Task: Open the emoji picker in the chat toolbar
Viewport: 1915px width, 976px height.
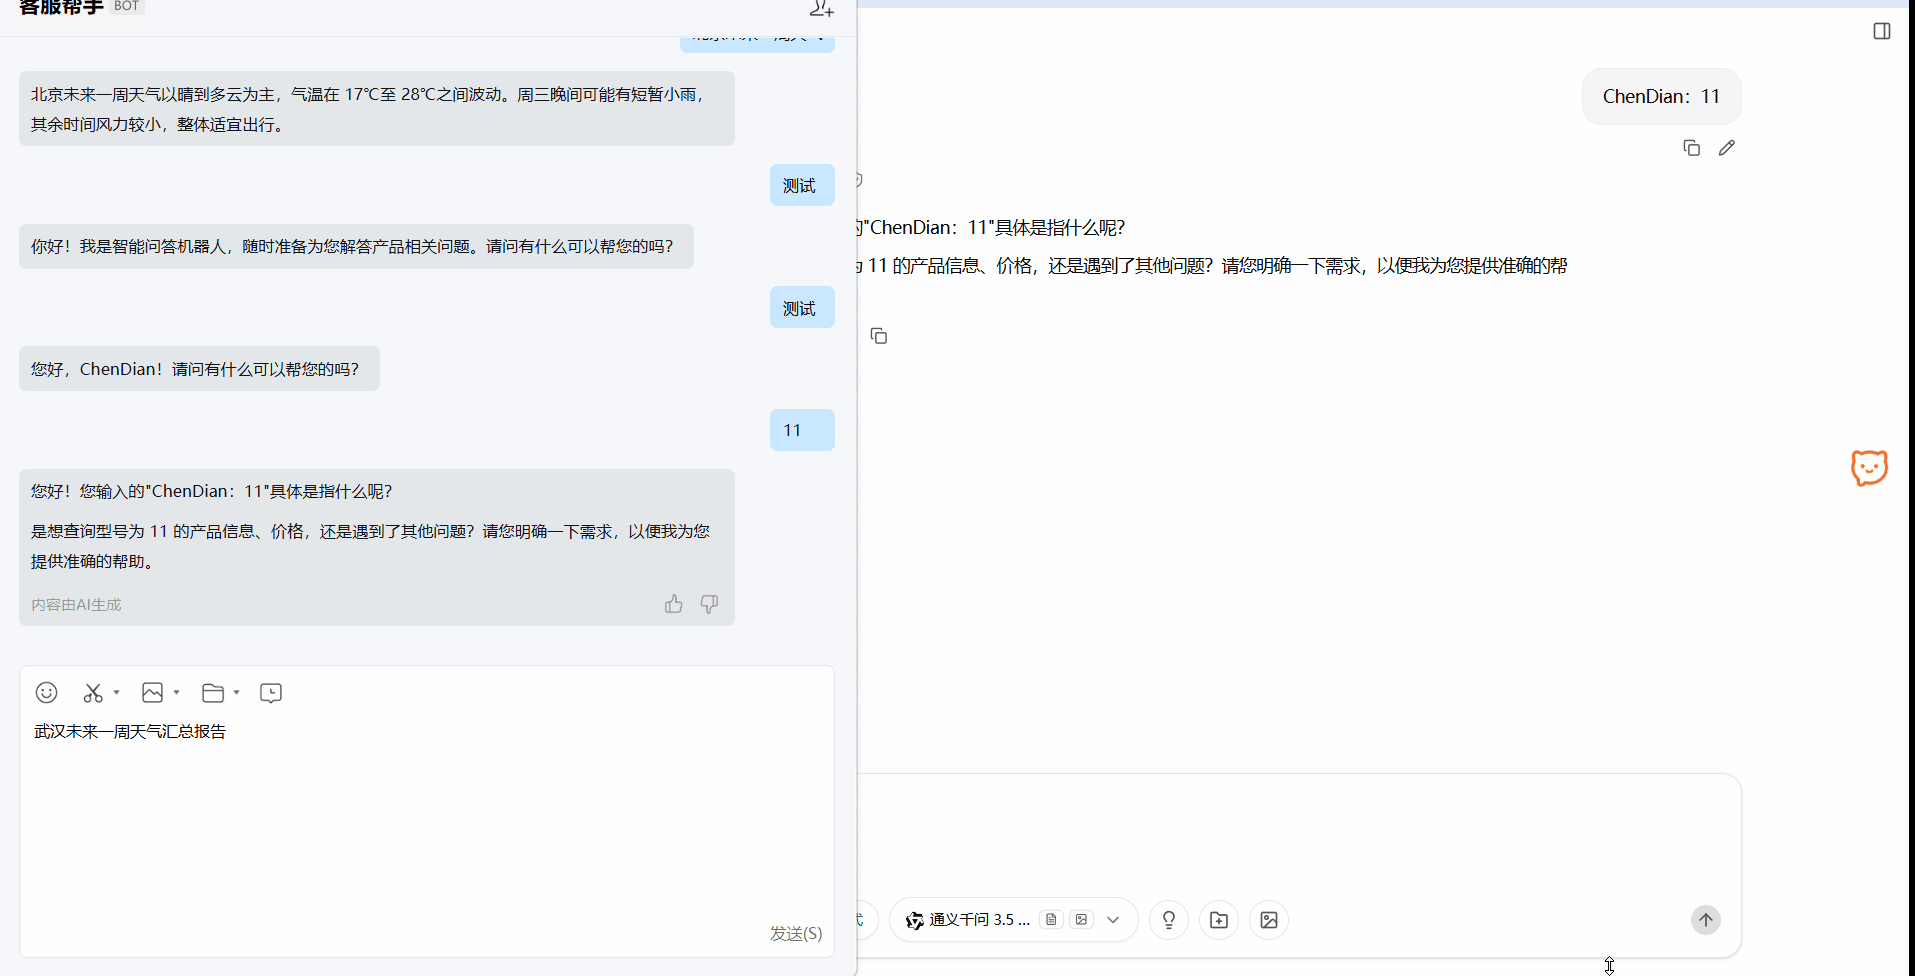Action: click(x=47, y=692)
